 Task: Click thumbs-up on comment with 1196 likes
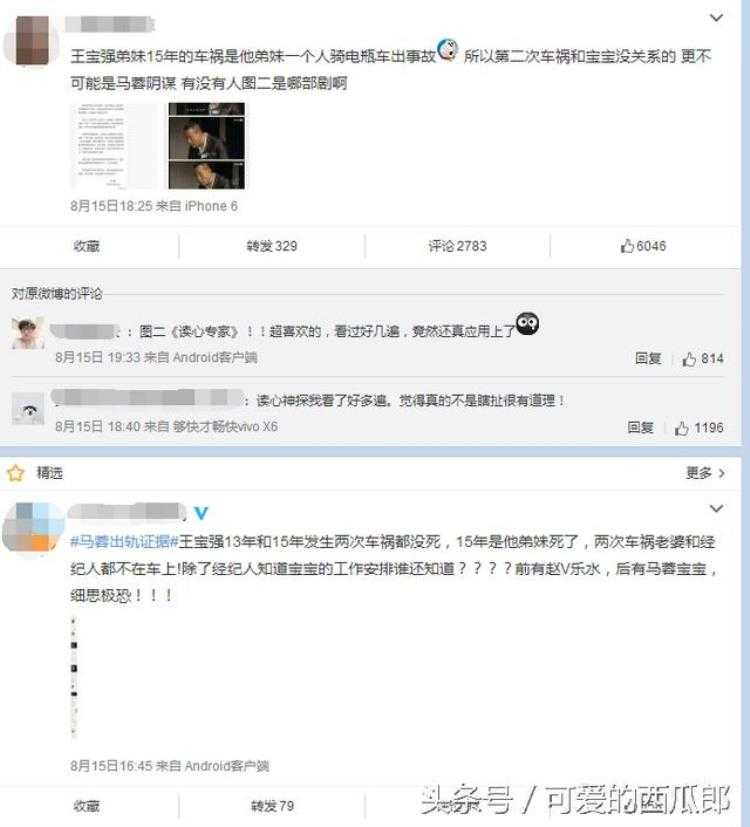pyautogui.click(x=681, y=428)
